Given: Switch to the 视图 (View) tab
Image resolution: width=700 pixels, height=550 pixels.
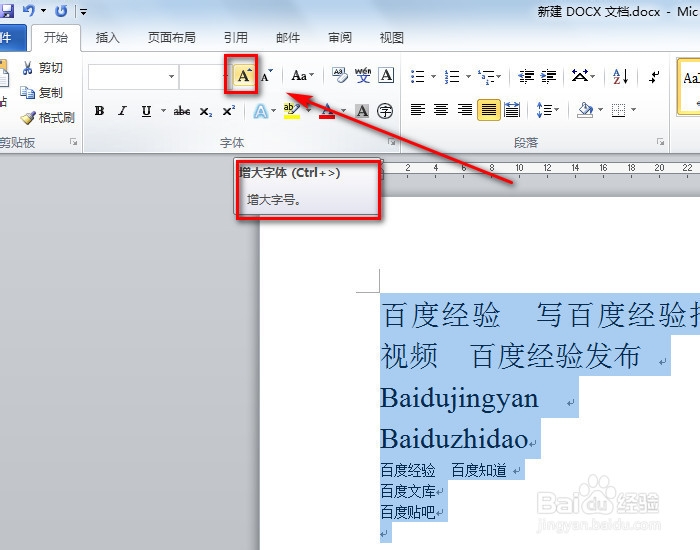Looking at the screenshot, I should [392, 38].
